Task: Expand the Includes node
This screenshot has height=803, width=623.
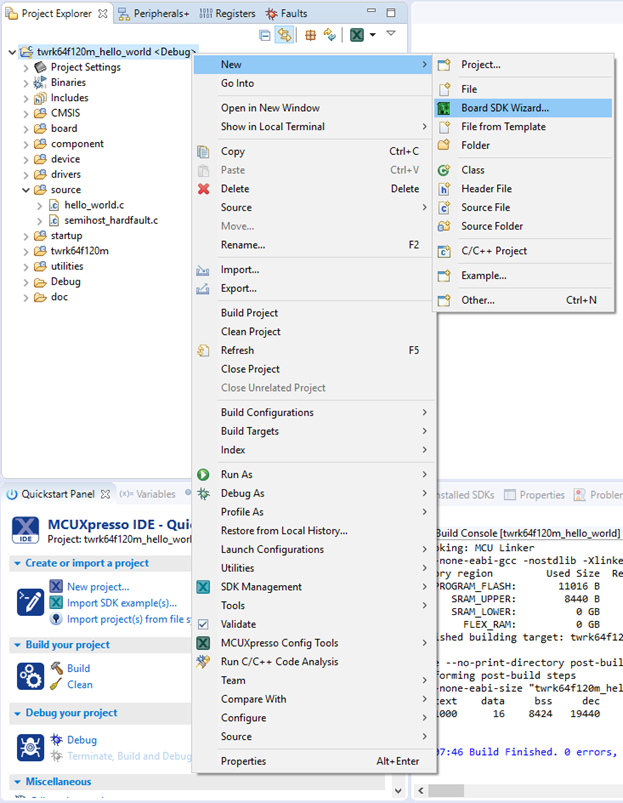Action: 26,98
